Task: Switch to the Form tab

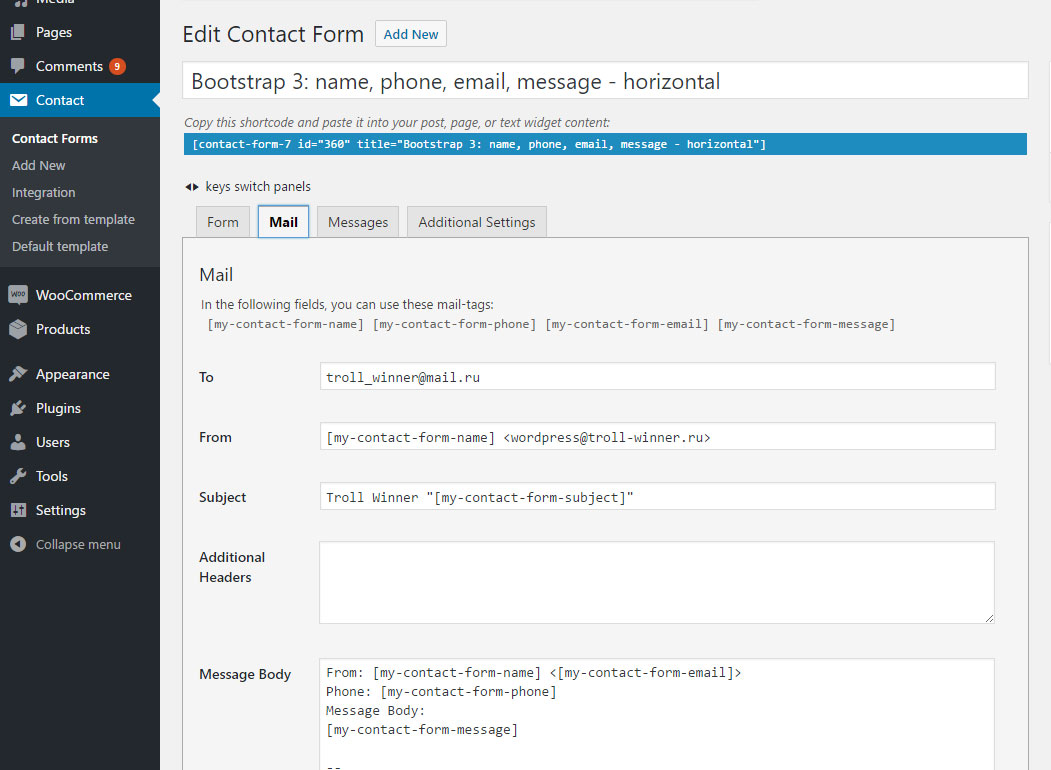Action: click(223, 222)
